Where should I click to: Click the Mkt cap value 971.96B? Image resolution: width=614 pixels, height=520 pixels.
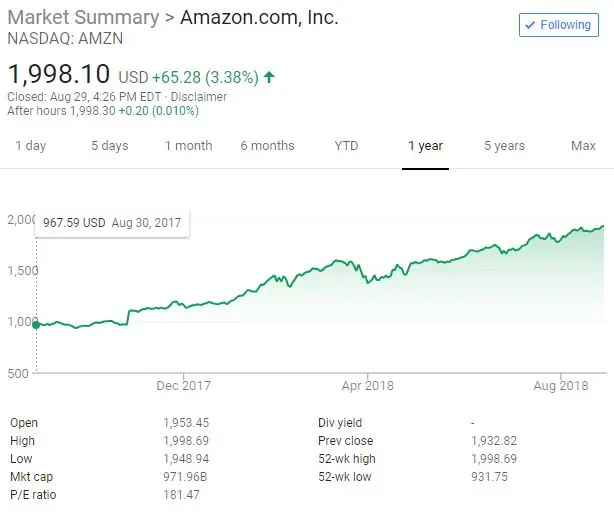point(185,477)
